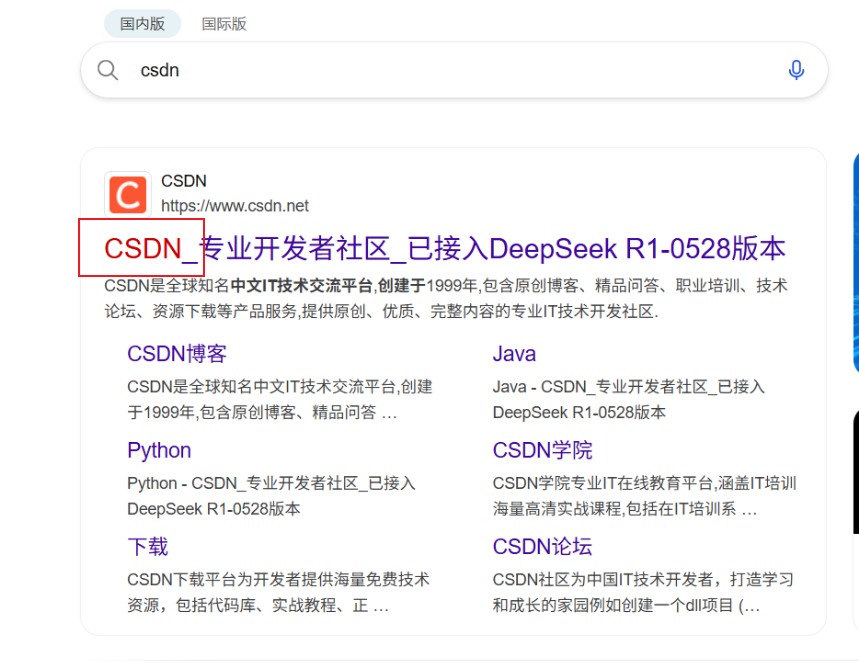Click the description starting CSDN是全球知名中文IT技术交流平台,创建于1999年

[x=445, y=299]
